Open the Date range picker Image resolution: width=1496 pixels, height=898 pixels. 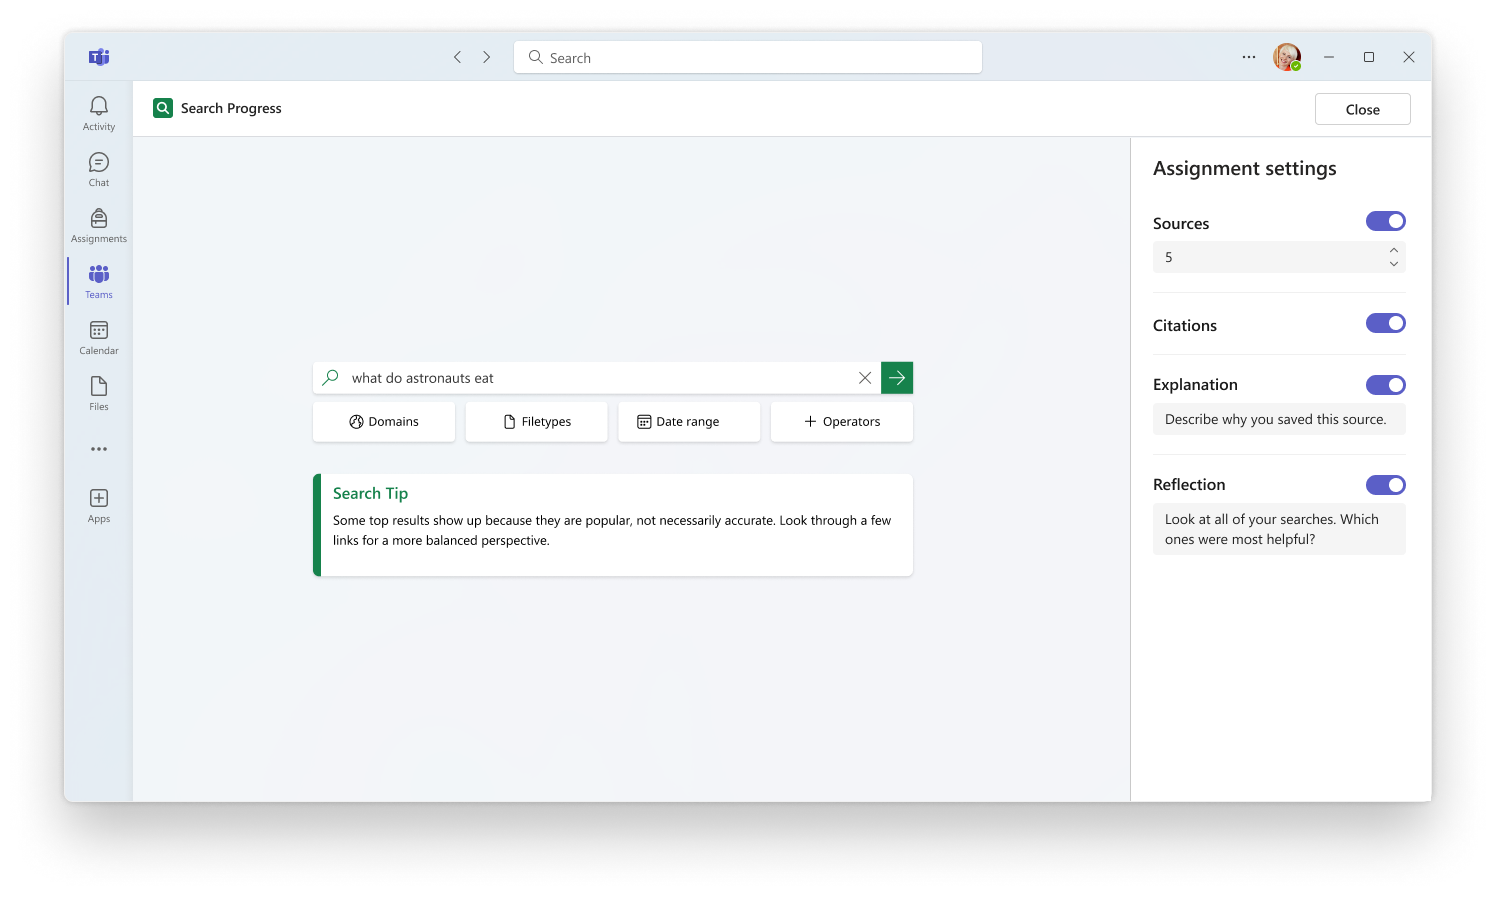[x=688, y=421]
